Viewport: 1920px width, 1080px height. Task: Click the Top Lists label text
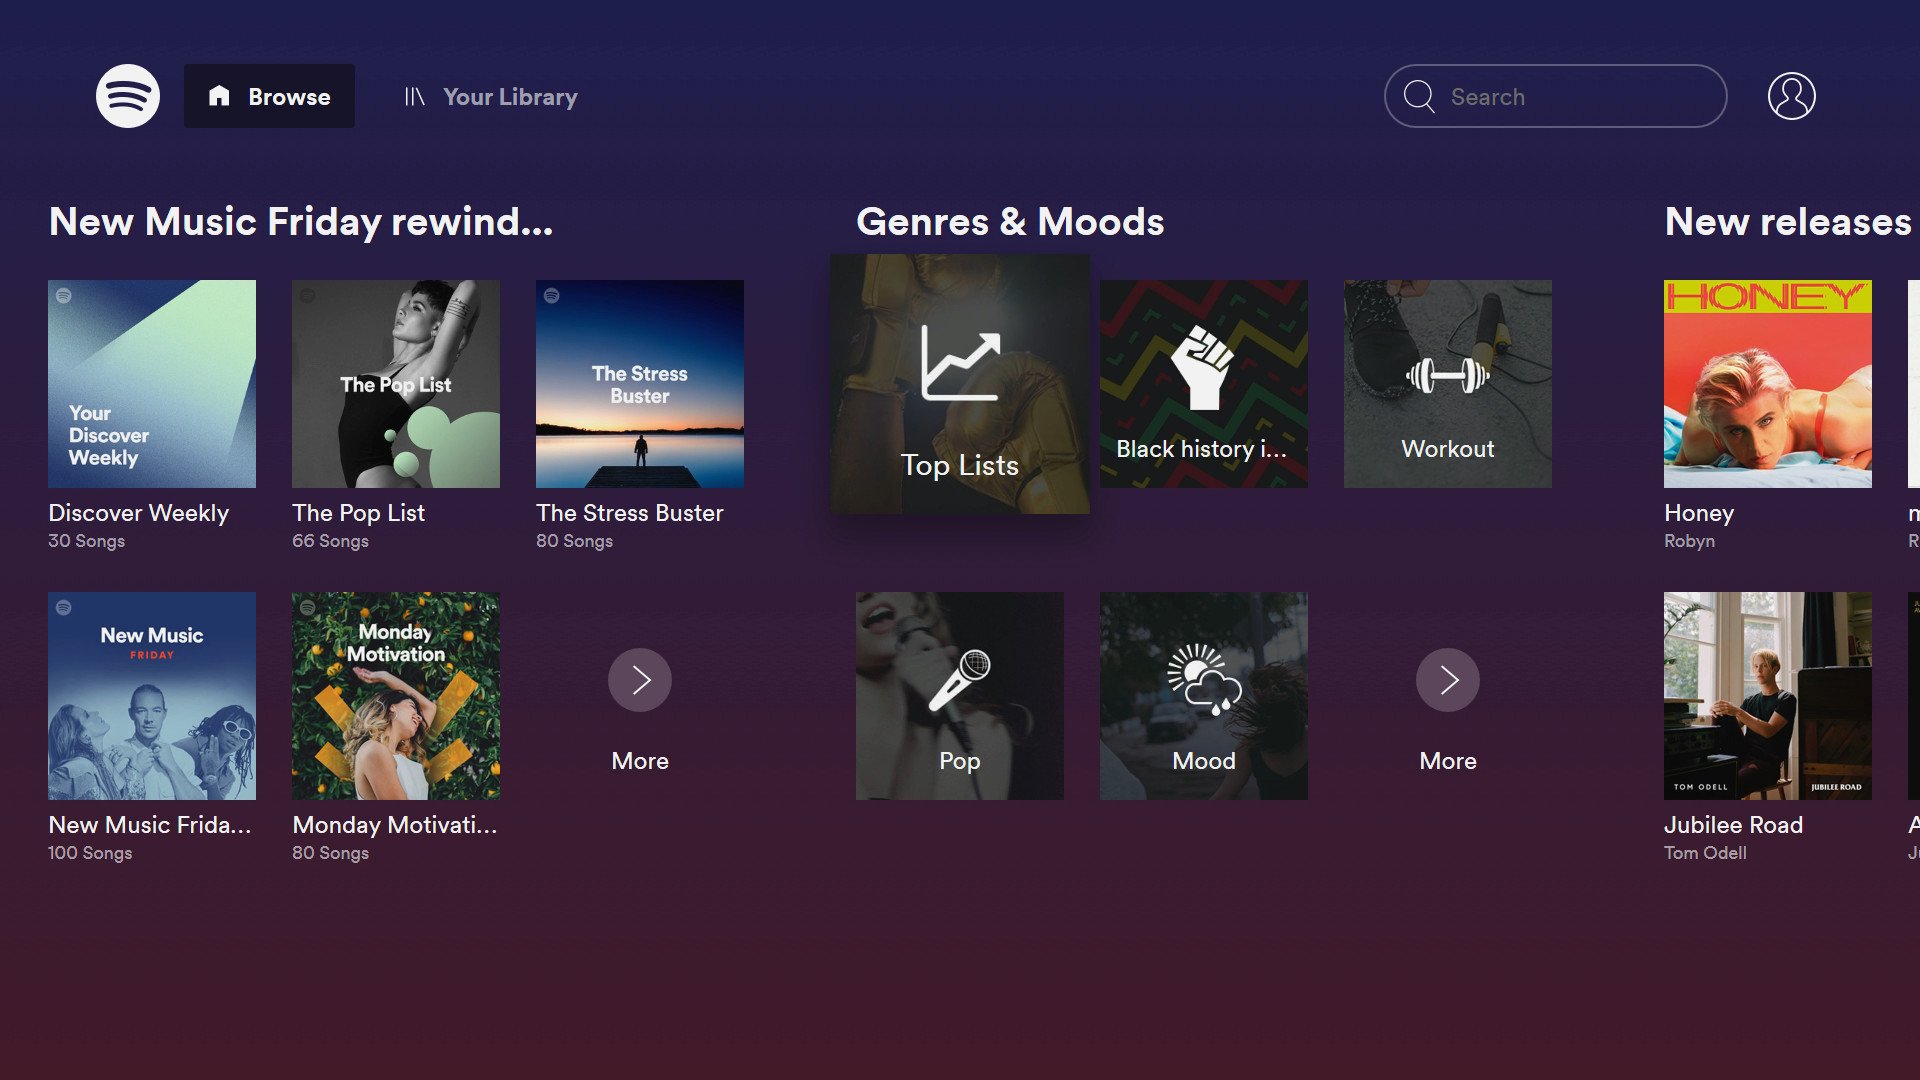click(x=960, y=465)
